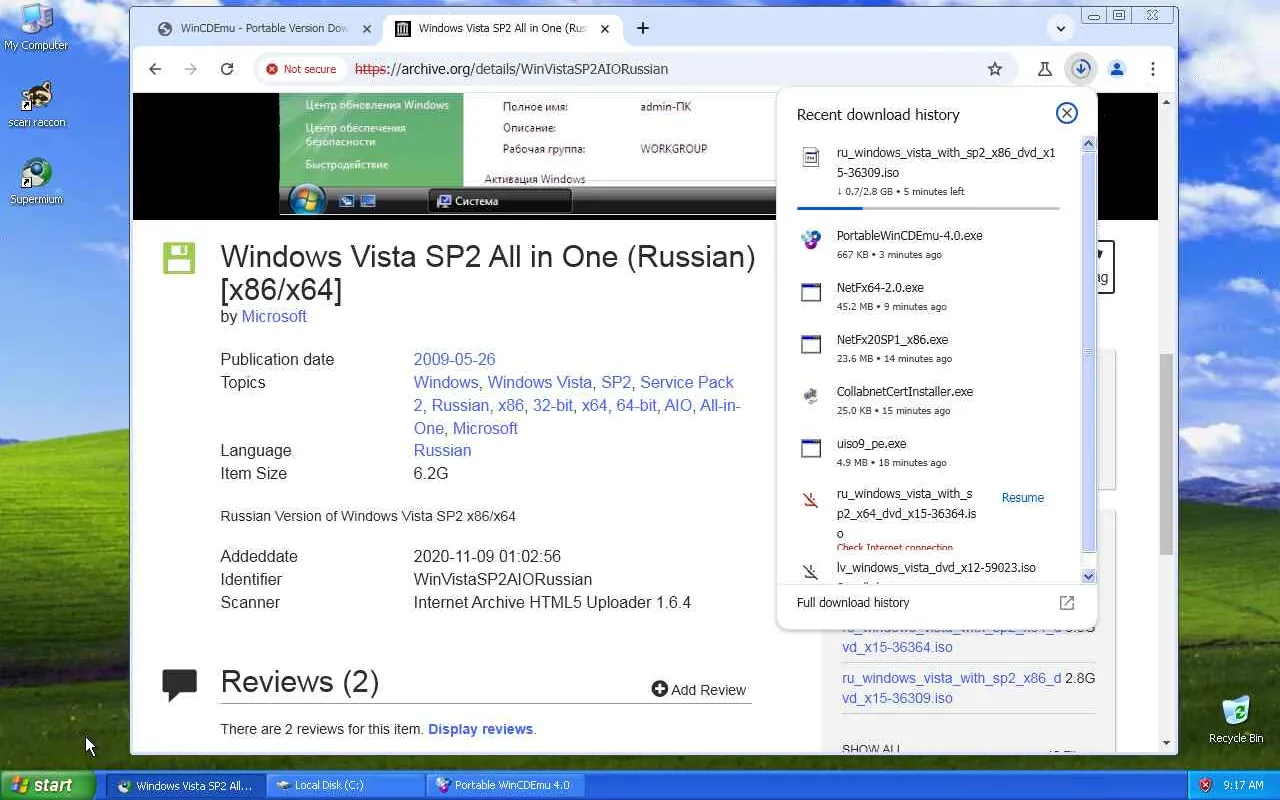The height and width of the screenshot is (800, 1280).
Task: Click the Russian language value link
Action: tap(442, 450)
